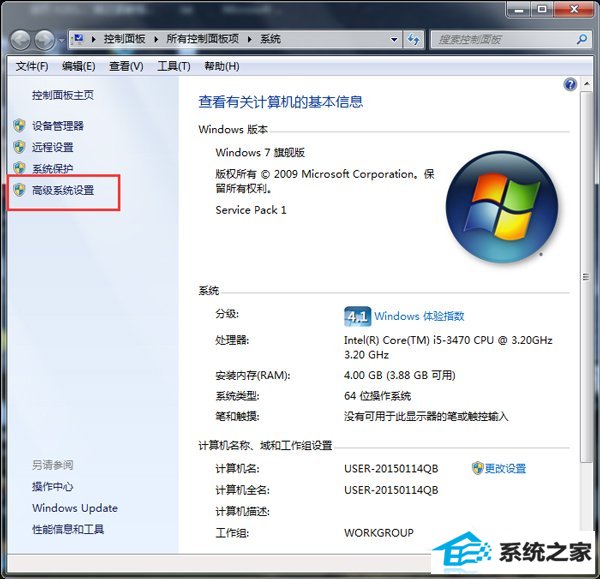Click the magnifier search icon
Image resolution: width=600 pixels, height=579 pixels.
click(582, 39)
